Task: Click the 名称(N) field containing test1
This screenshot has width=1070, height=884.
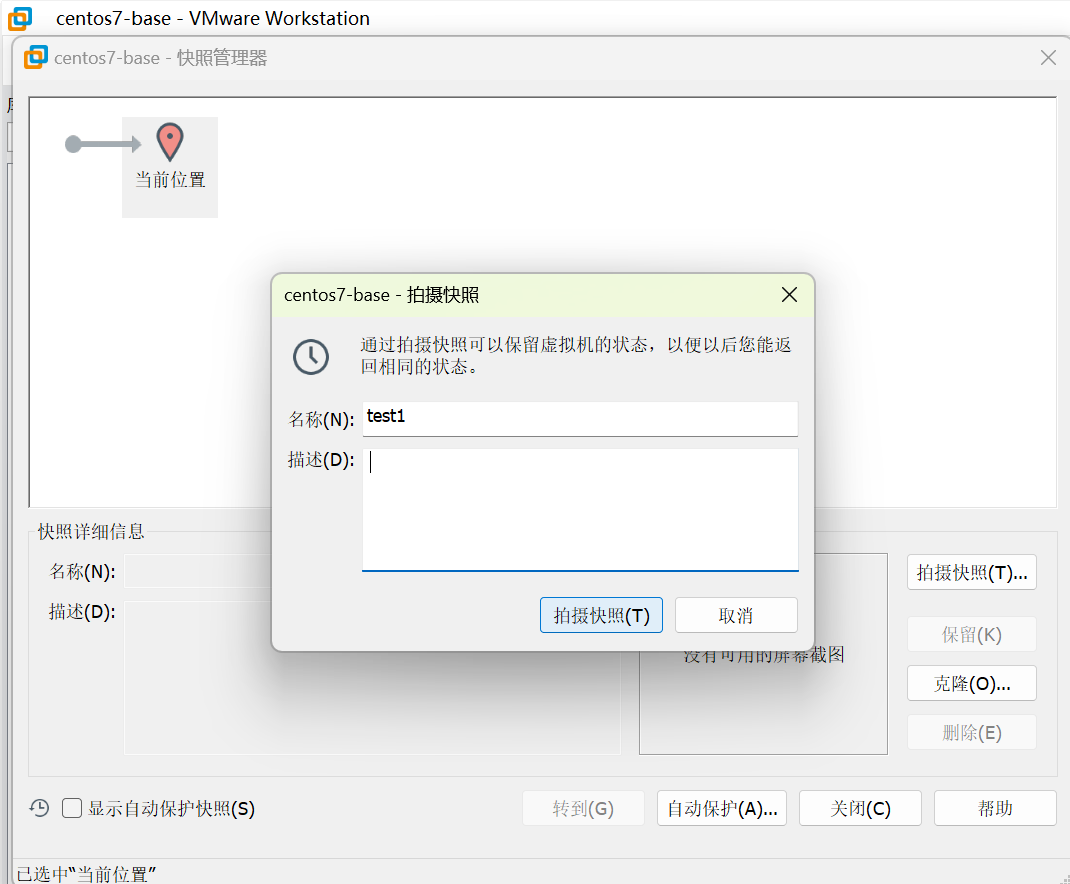Action: pos(580,418)
